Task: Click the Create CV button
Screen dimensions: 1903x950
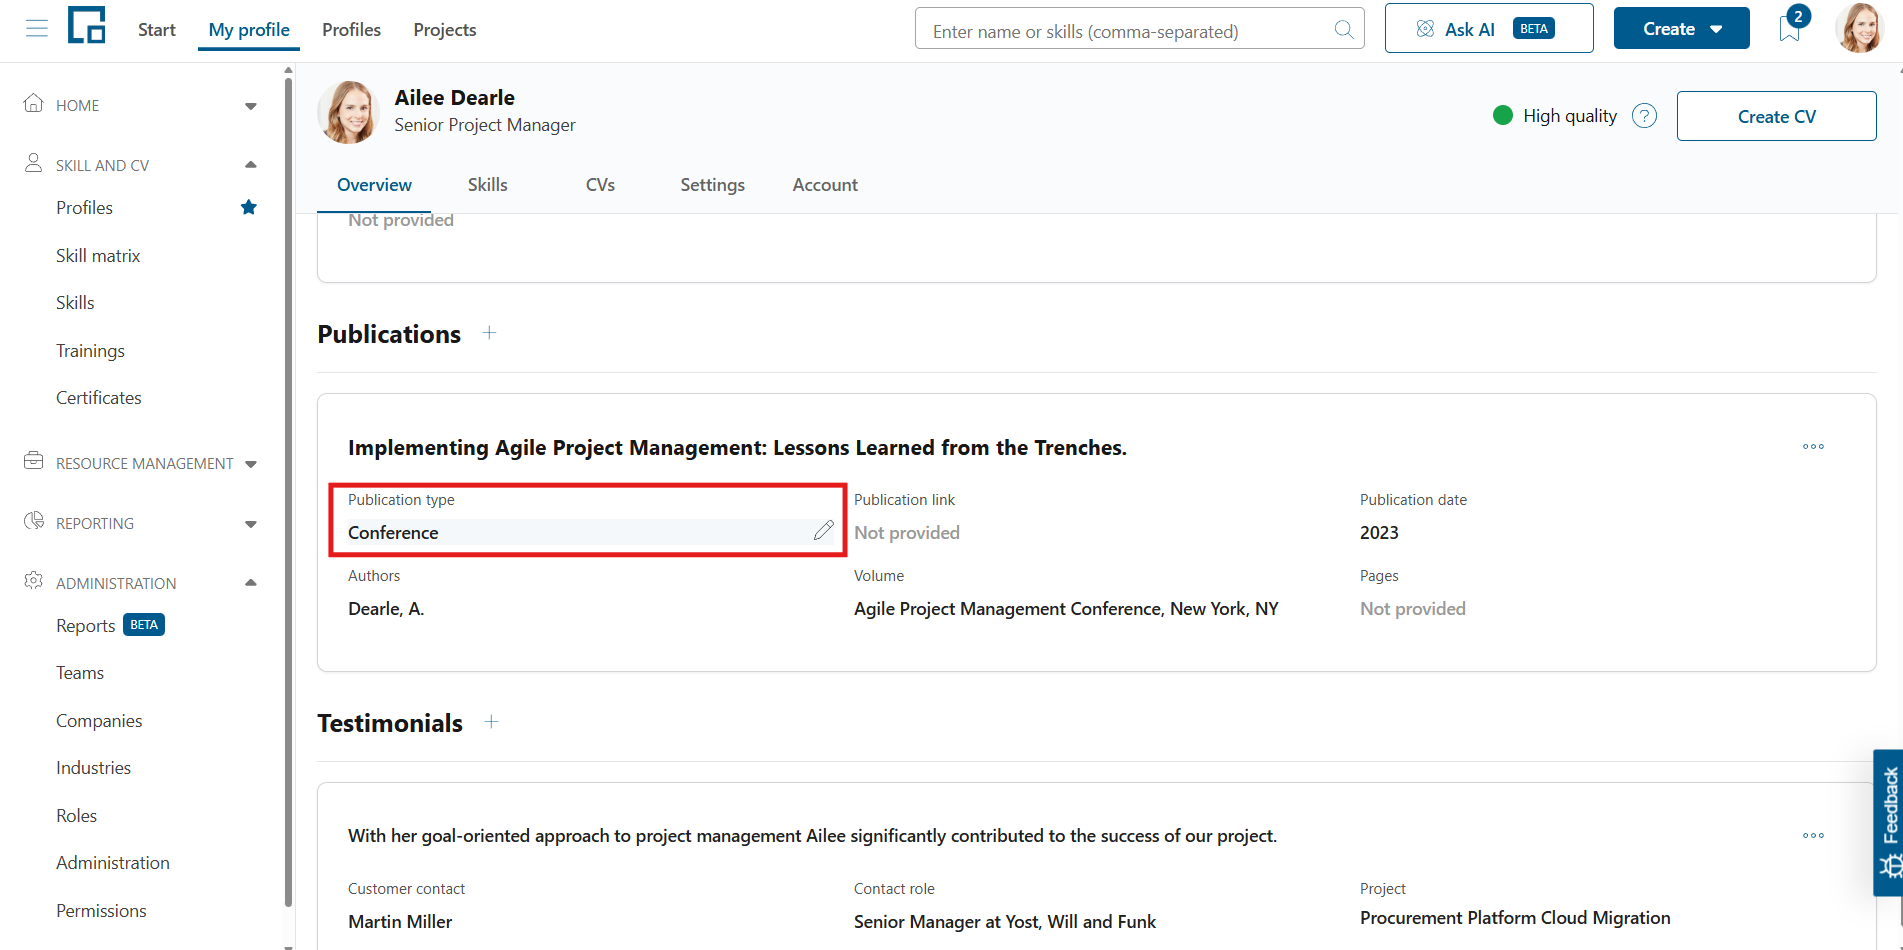Action: click(1777, 116)
